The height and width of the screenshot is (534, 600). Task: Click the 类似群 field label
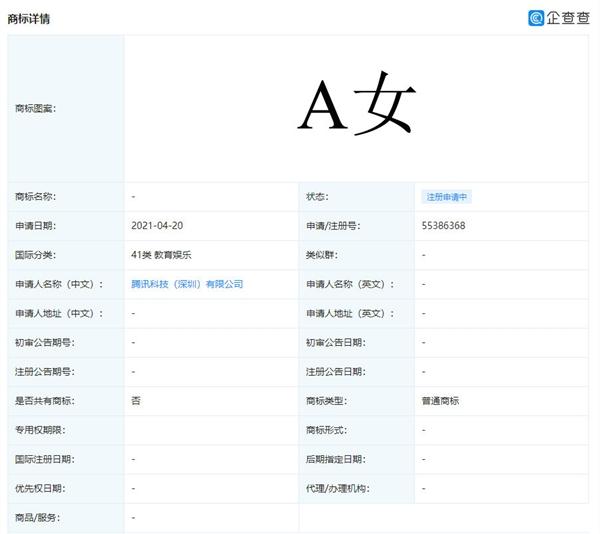point(320,255)
